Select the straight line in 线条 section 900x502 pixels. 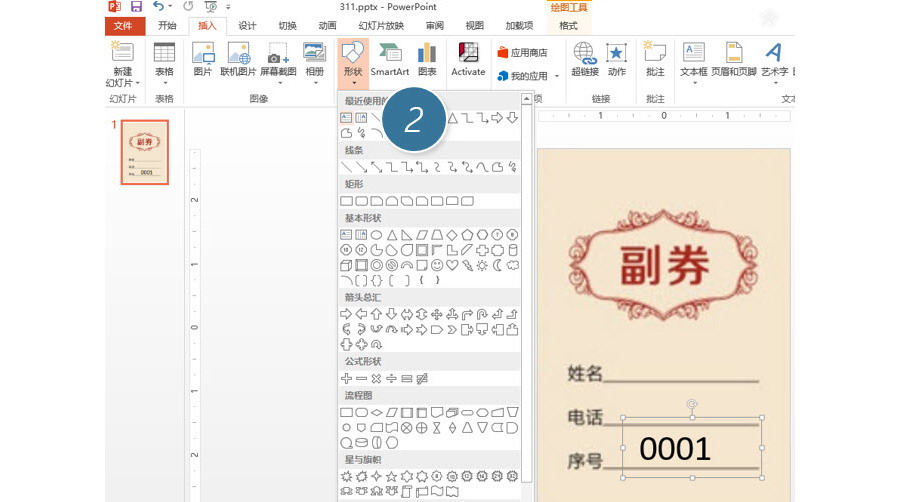[346, 167]
